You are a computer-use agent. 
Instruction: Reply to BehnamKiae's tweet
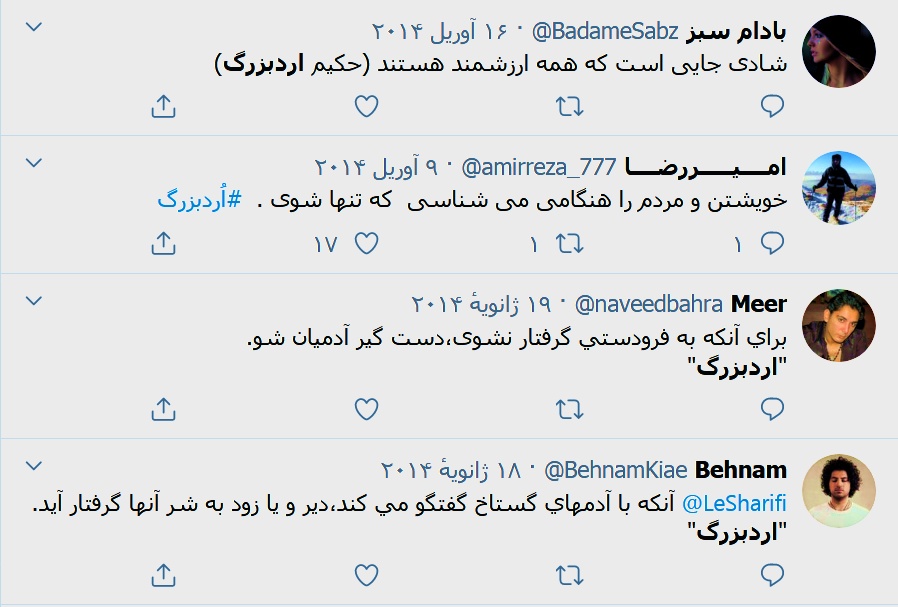[770, 576]
